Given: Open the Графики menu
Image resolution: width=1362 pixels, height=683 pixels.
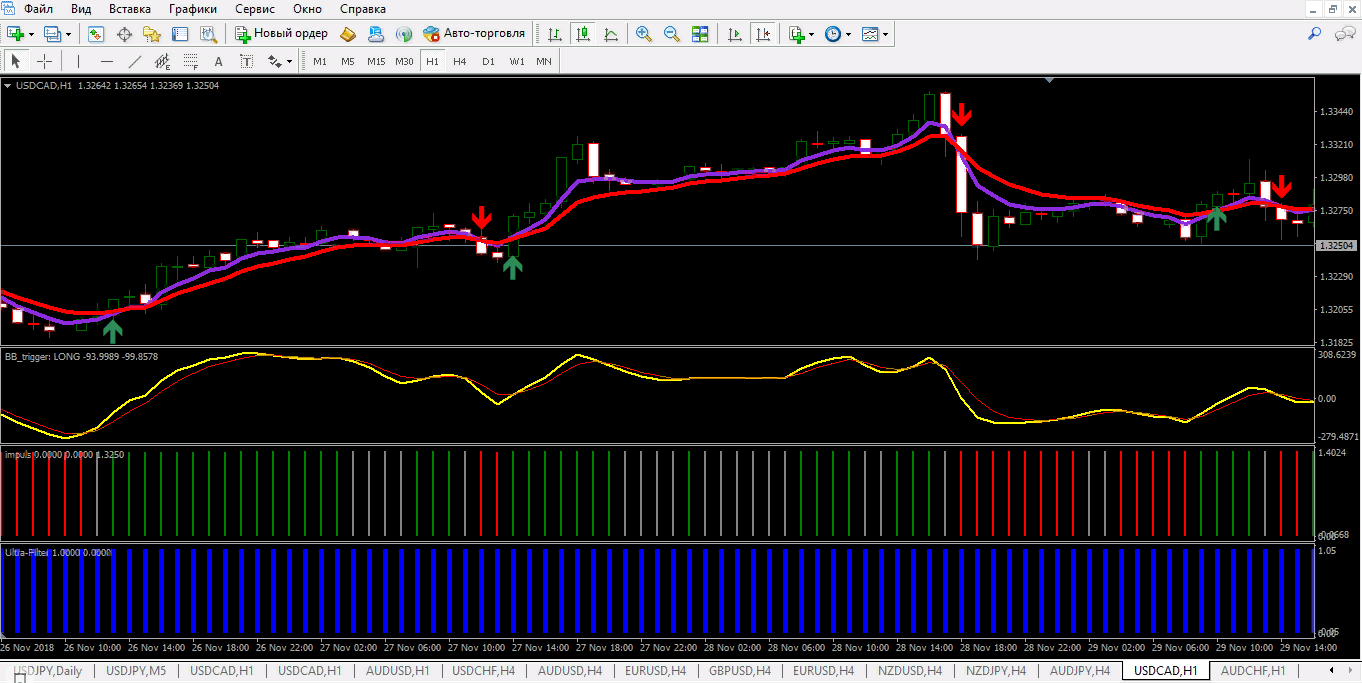Looking at the screenshot, I should coord(193,8).
